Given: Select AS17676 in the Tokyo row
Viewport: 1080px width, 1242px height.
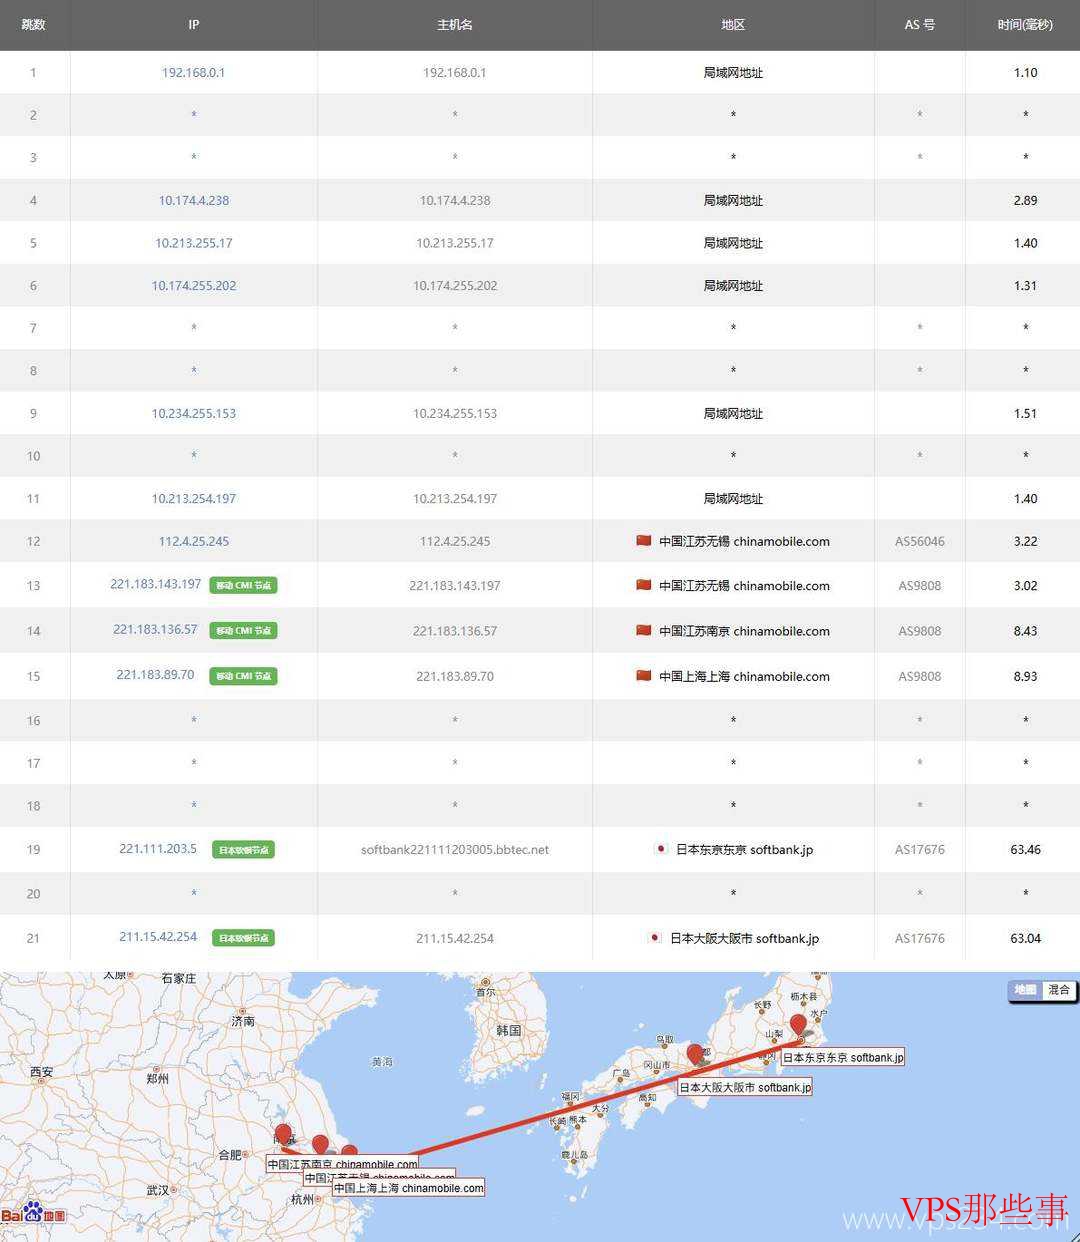Looking at the screenshot, I should [x=920, y=849].
